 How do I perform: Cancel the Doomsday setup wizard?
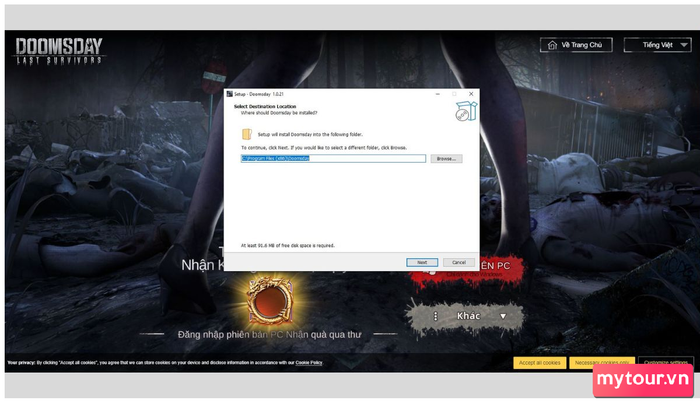tap(458, 262)
